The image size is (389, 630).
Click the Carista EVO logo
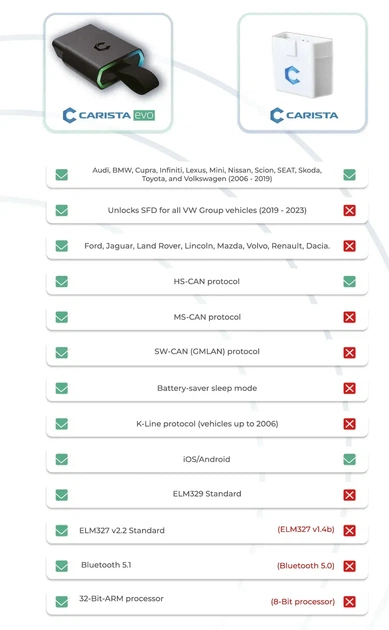pyautogui.click(x=109, y=115)
